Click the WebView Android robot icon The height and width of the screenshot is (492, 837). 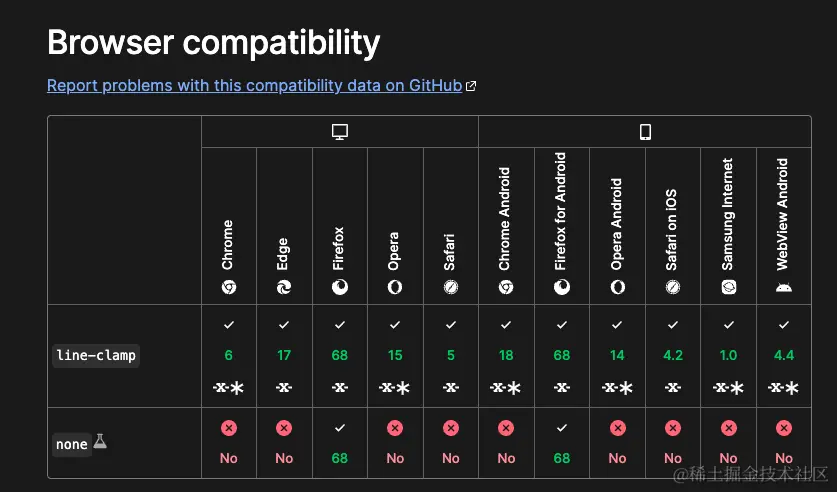tap(784, 287)
